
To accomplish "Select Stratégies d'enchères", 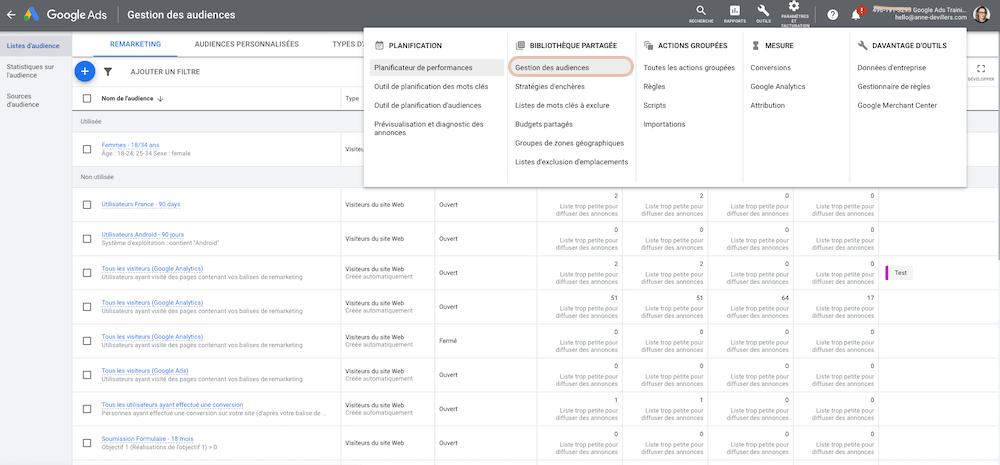I will (x=550, y=86).
